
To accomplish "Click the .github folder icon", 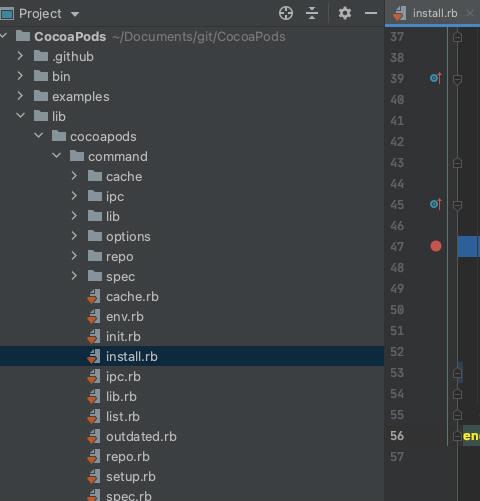I will click(x=41, y=56).
